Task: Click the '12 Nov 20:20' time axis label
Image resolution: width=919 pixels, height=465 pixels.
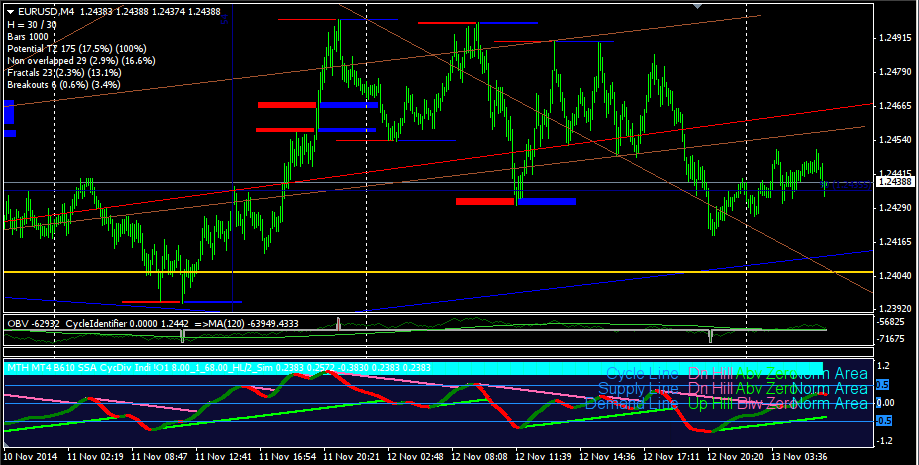Action: click(x=736, y=456)
